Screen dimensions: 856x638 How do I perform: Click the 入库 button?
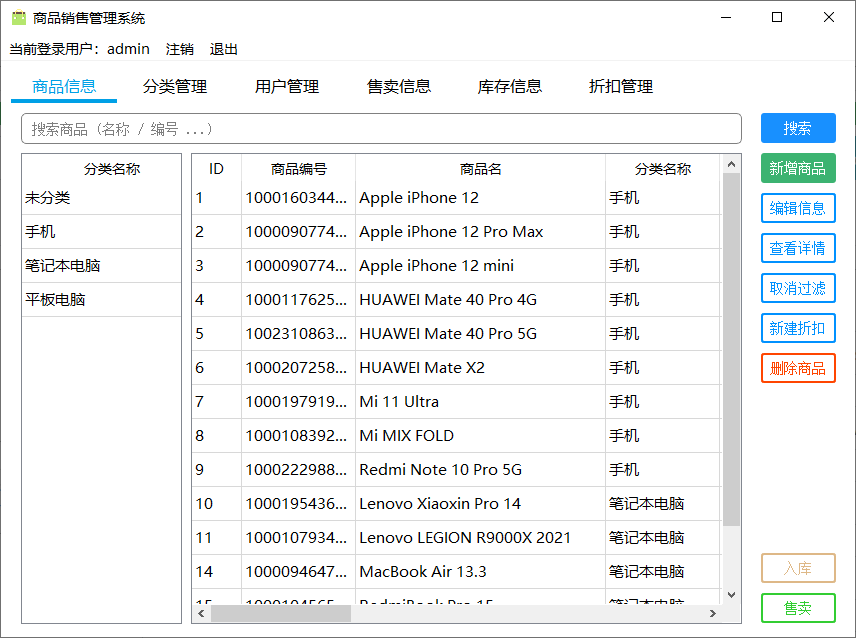(798, 568)
